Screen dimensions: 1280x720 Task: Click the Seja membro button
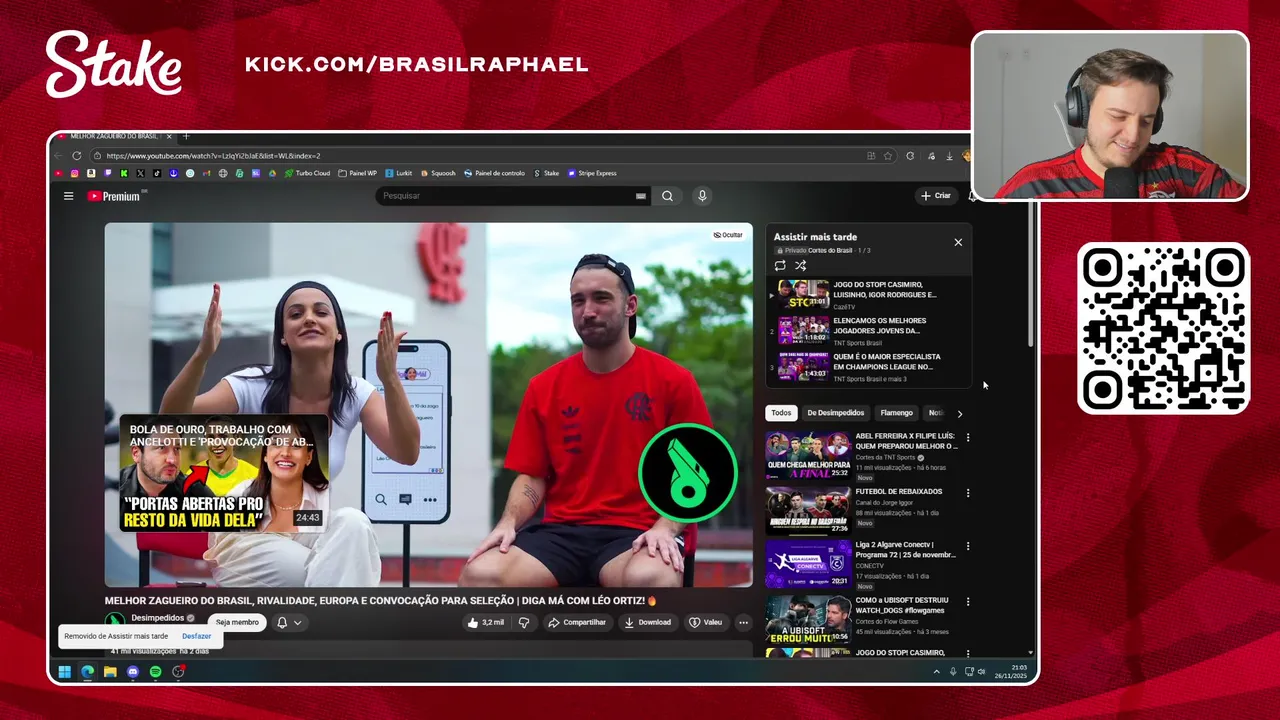click(237, 622)
